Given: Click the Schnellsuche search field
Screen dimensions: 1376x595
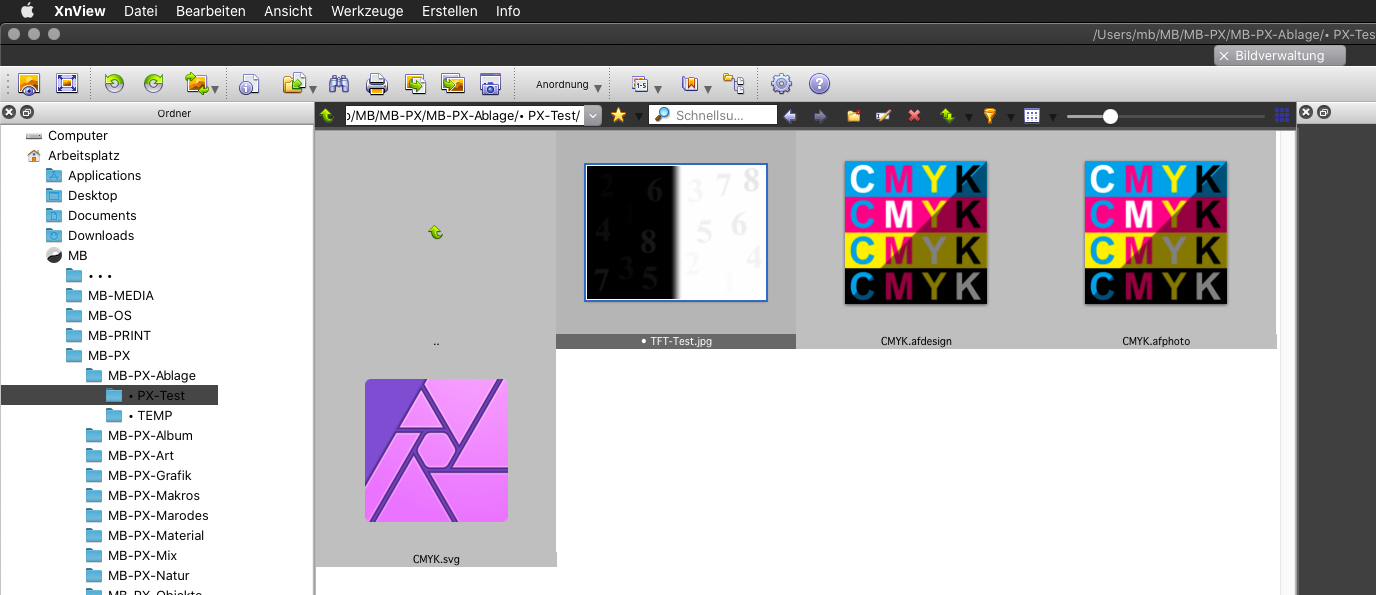Looking at the screenshot, I should pyautogui.click(x=713, y=115).
